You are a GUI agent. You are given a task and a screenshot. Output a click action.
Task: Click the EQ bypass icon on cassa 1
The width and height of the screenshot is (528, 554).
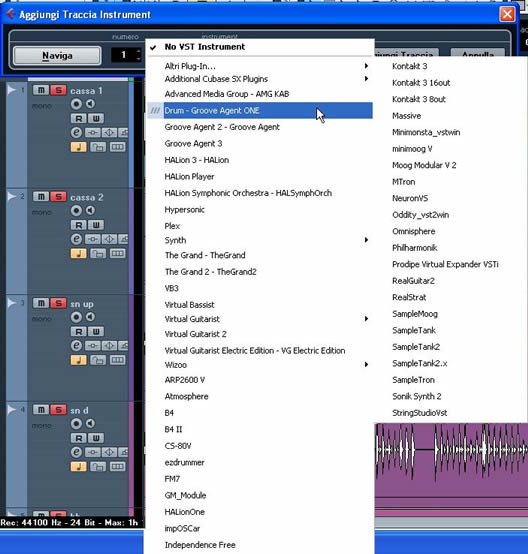coord(109,133)
